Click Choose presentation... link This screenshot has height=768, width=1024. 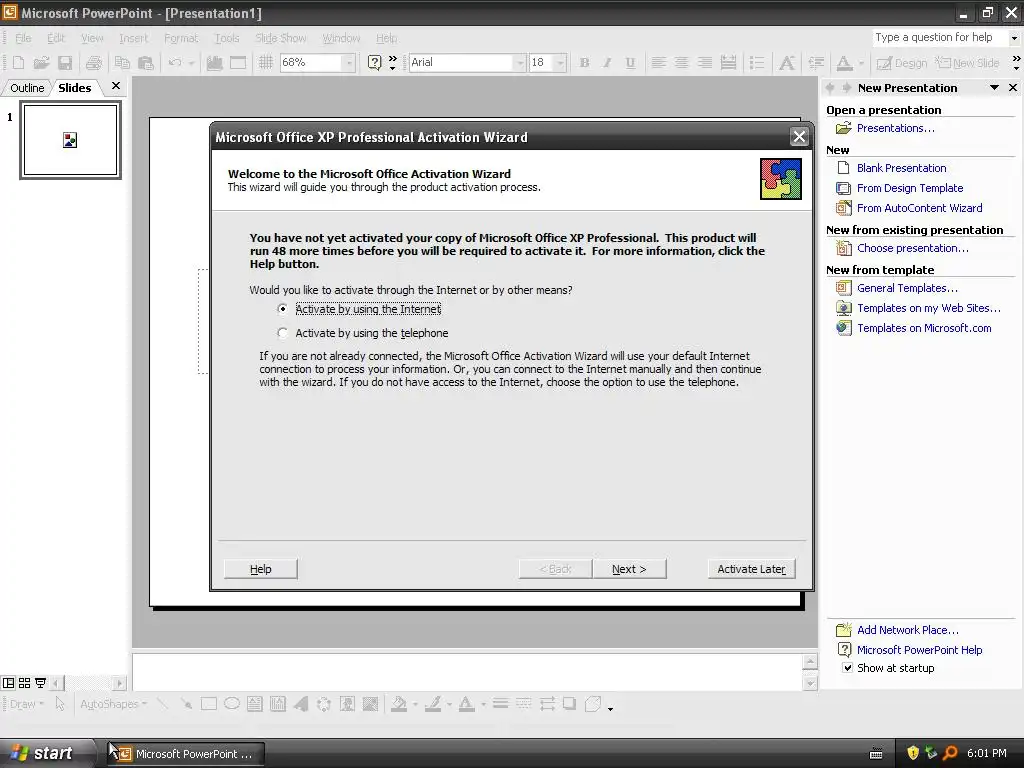(912, 248)
